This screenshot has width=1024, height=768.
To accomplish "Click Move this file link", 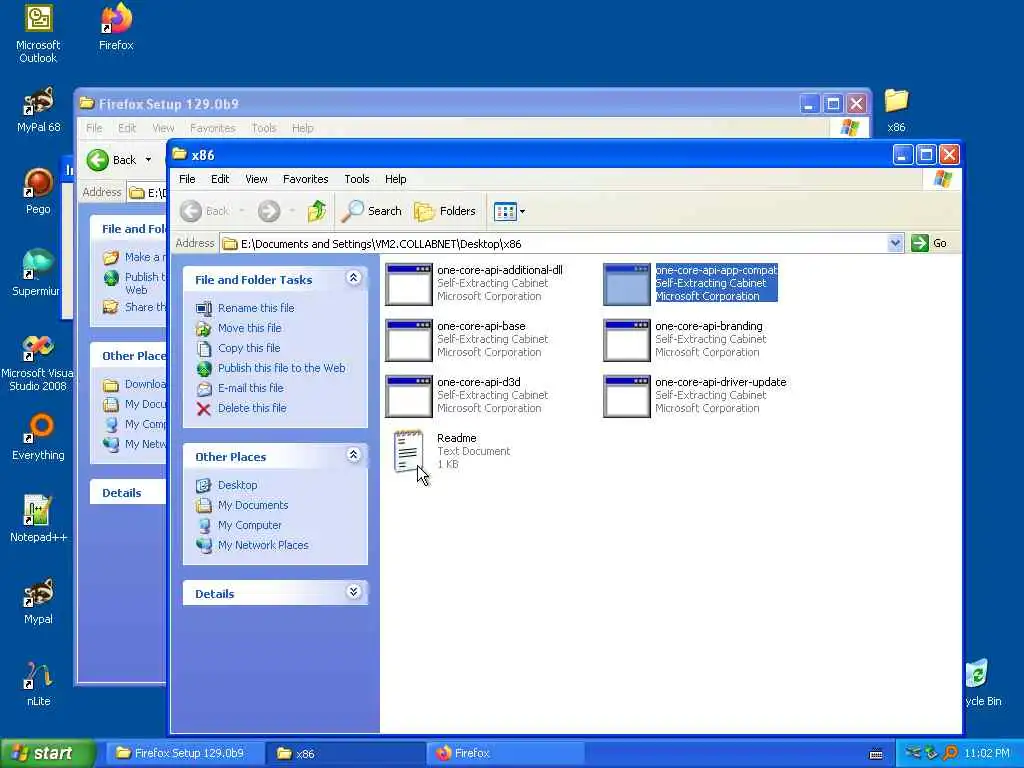I will (249, 328).
